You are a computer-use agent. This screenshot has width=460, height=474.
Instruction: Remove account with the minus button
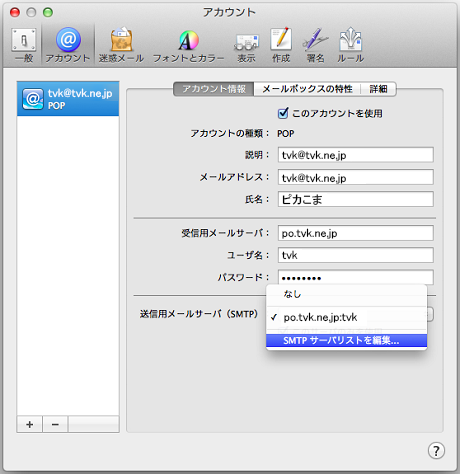(x=55, y=424)
